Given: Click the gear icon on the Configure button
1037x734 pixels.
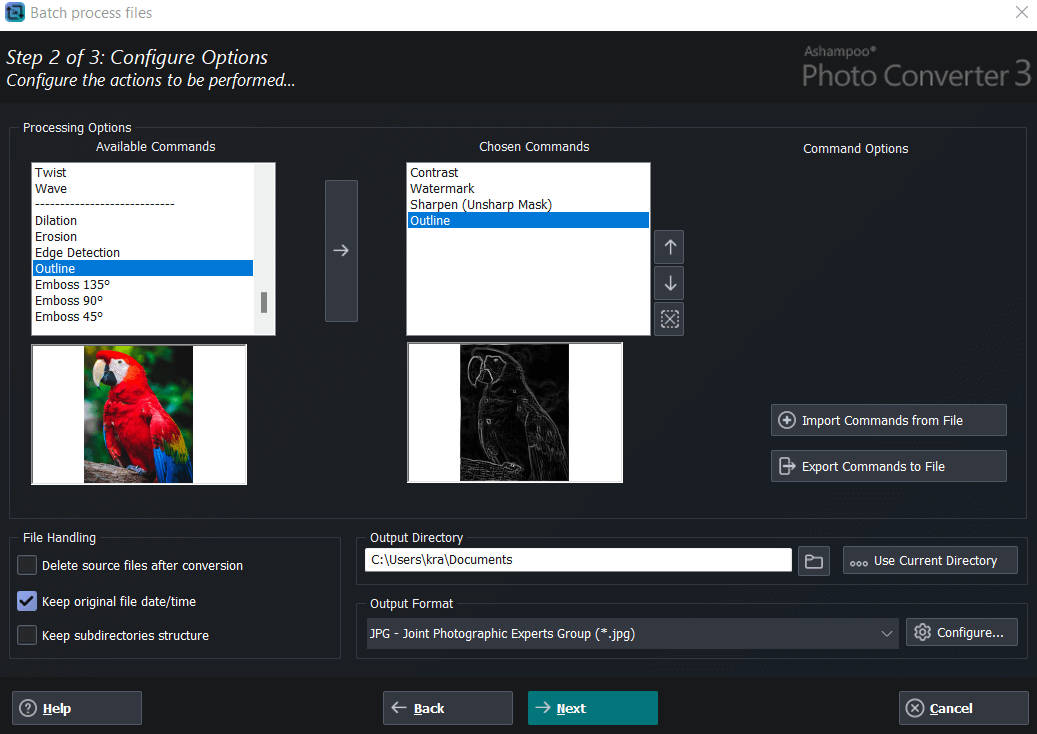Looking at the screenshot, I should pyautogui.click(x=921, y=631).
